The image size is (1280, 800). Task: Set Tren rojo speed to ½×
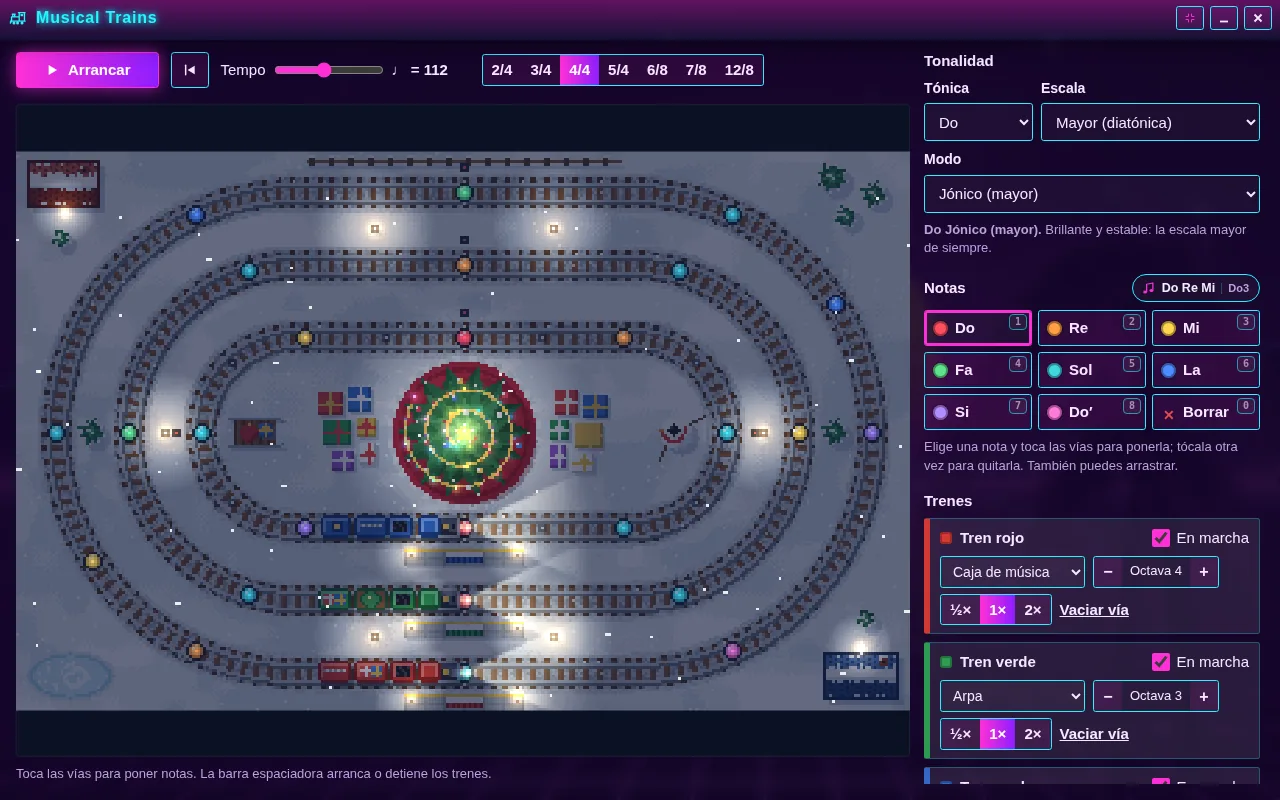click(960, 610)
